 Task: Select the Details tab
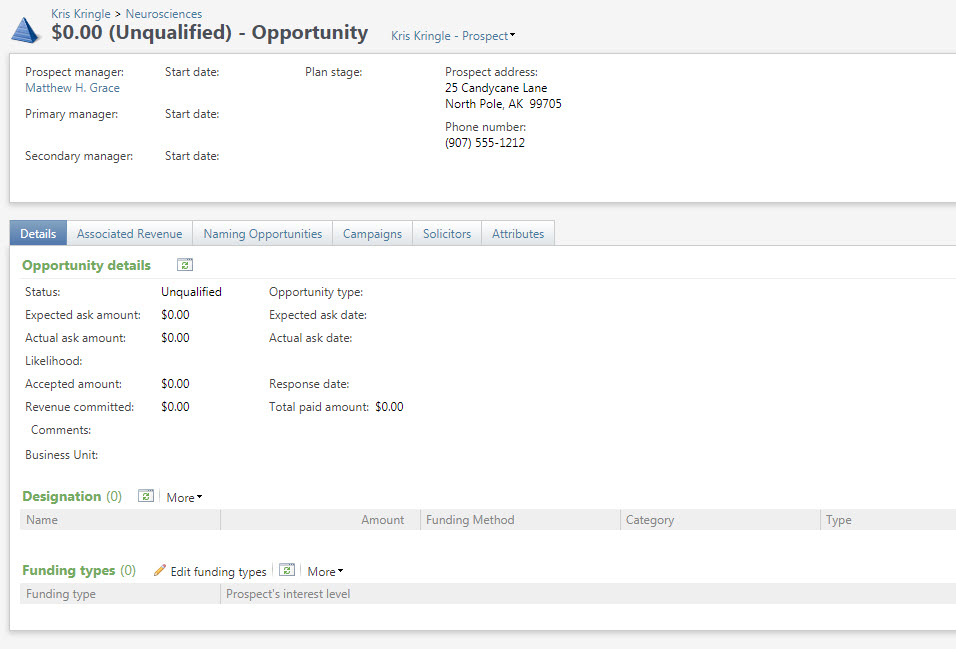coord(38,234)
